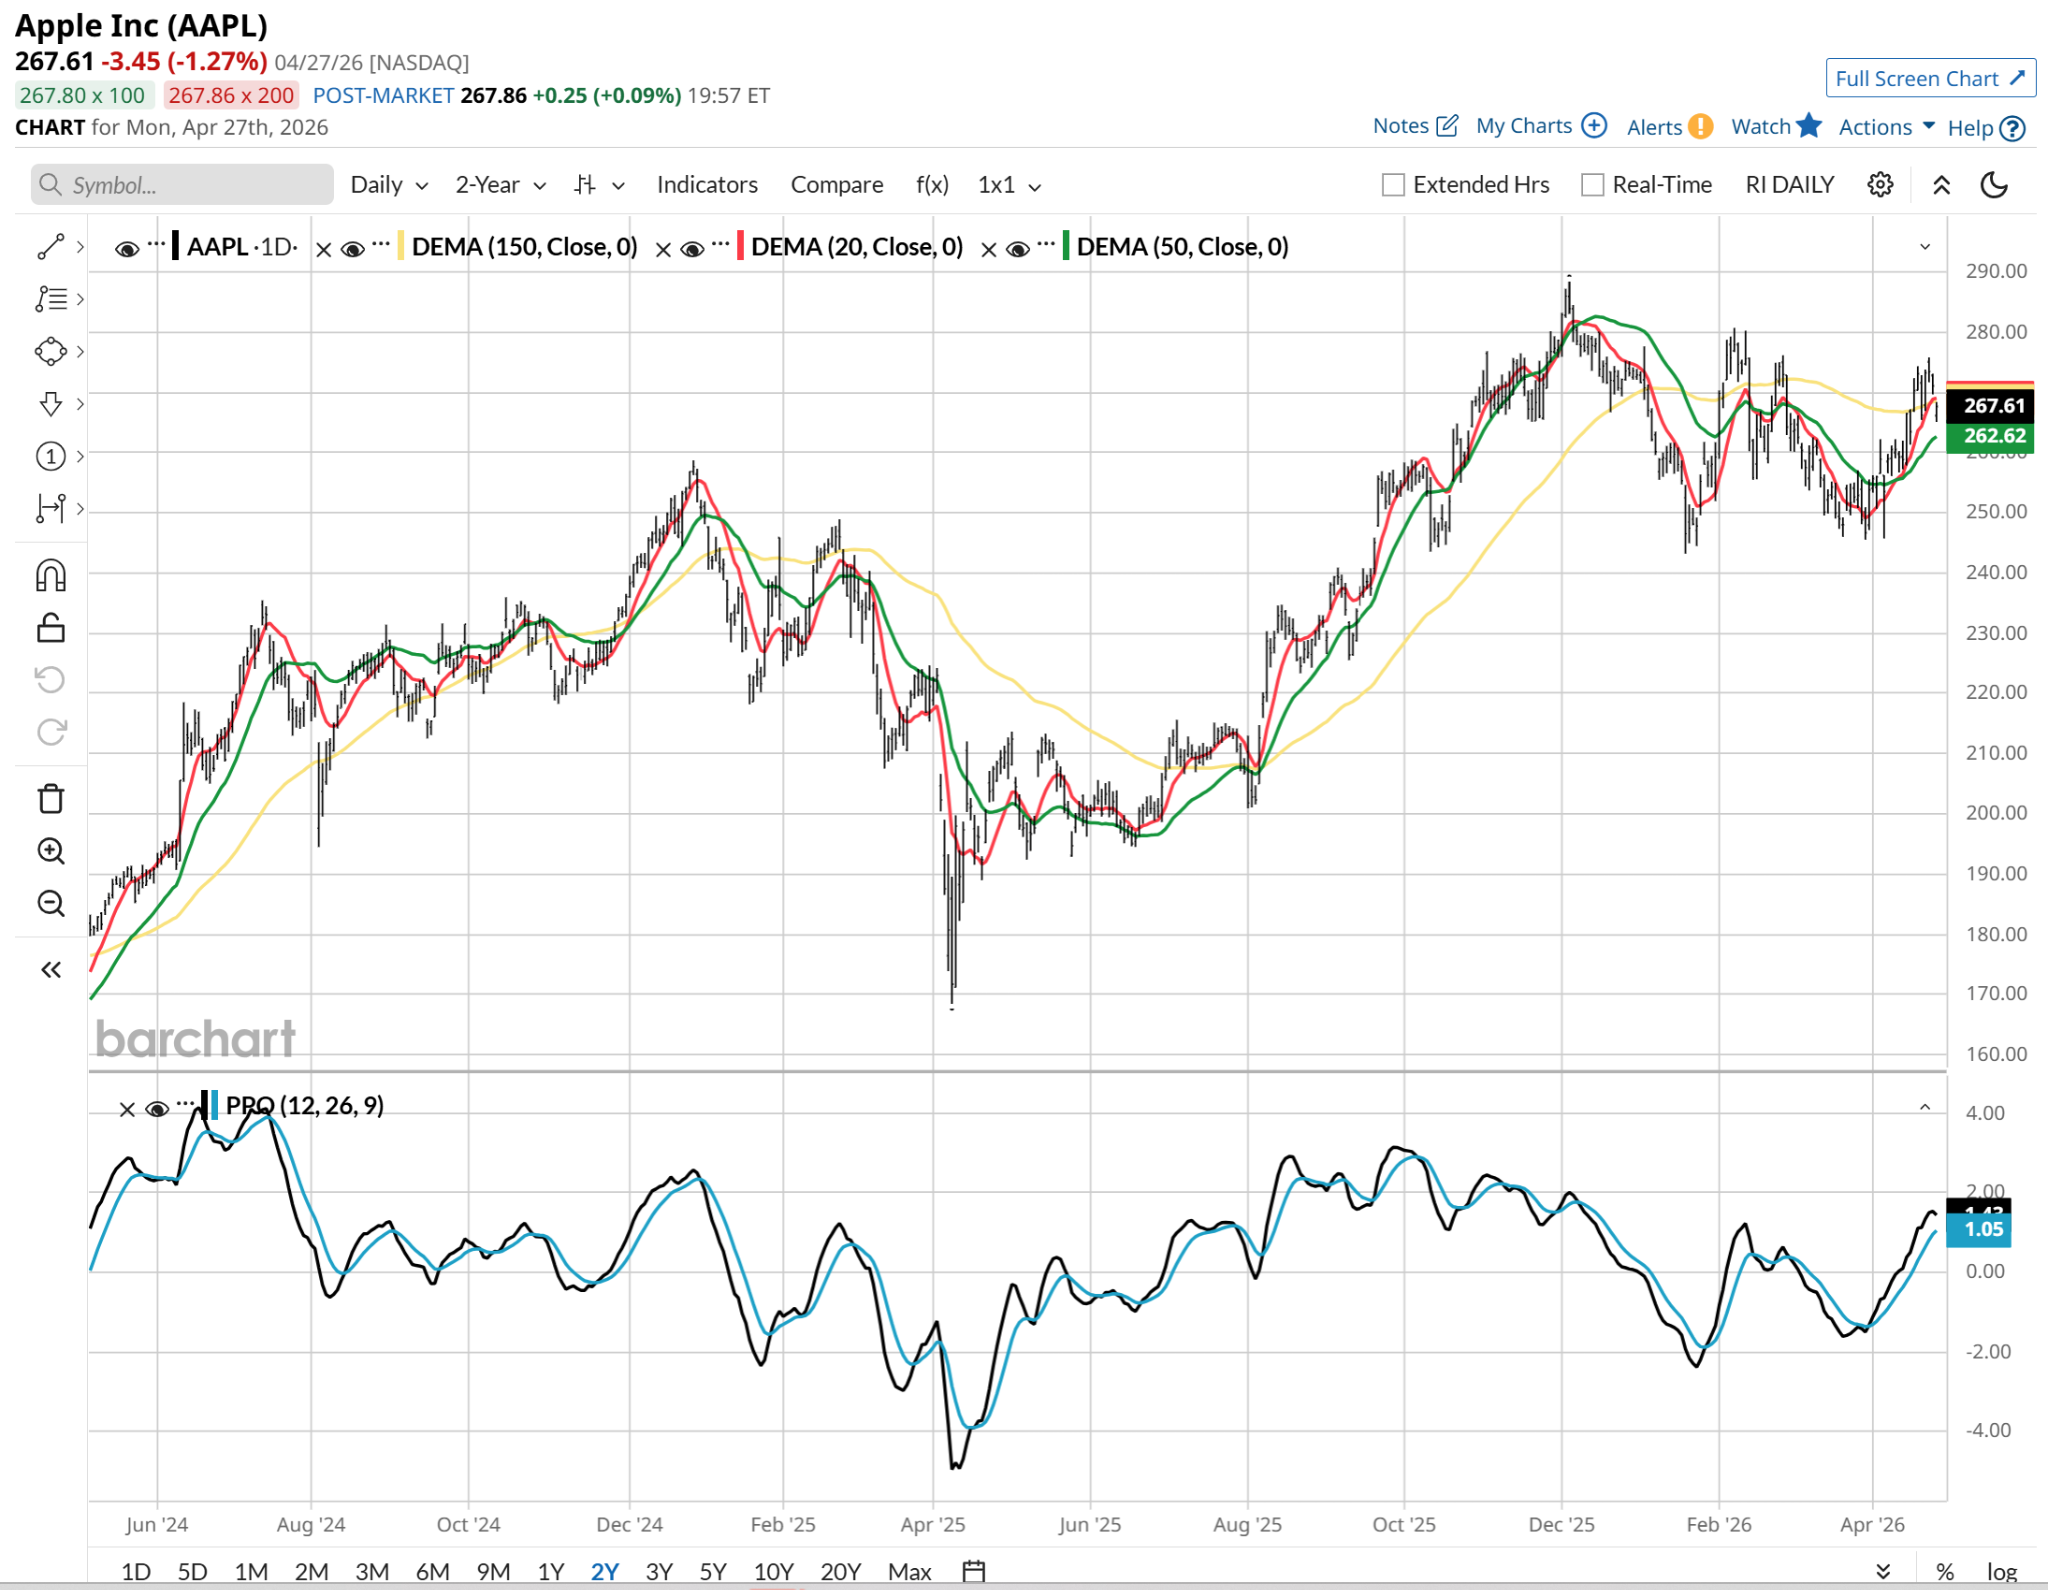Click the zoom out magnifier icon

pos(51,903)
